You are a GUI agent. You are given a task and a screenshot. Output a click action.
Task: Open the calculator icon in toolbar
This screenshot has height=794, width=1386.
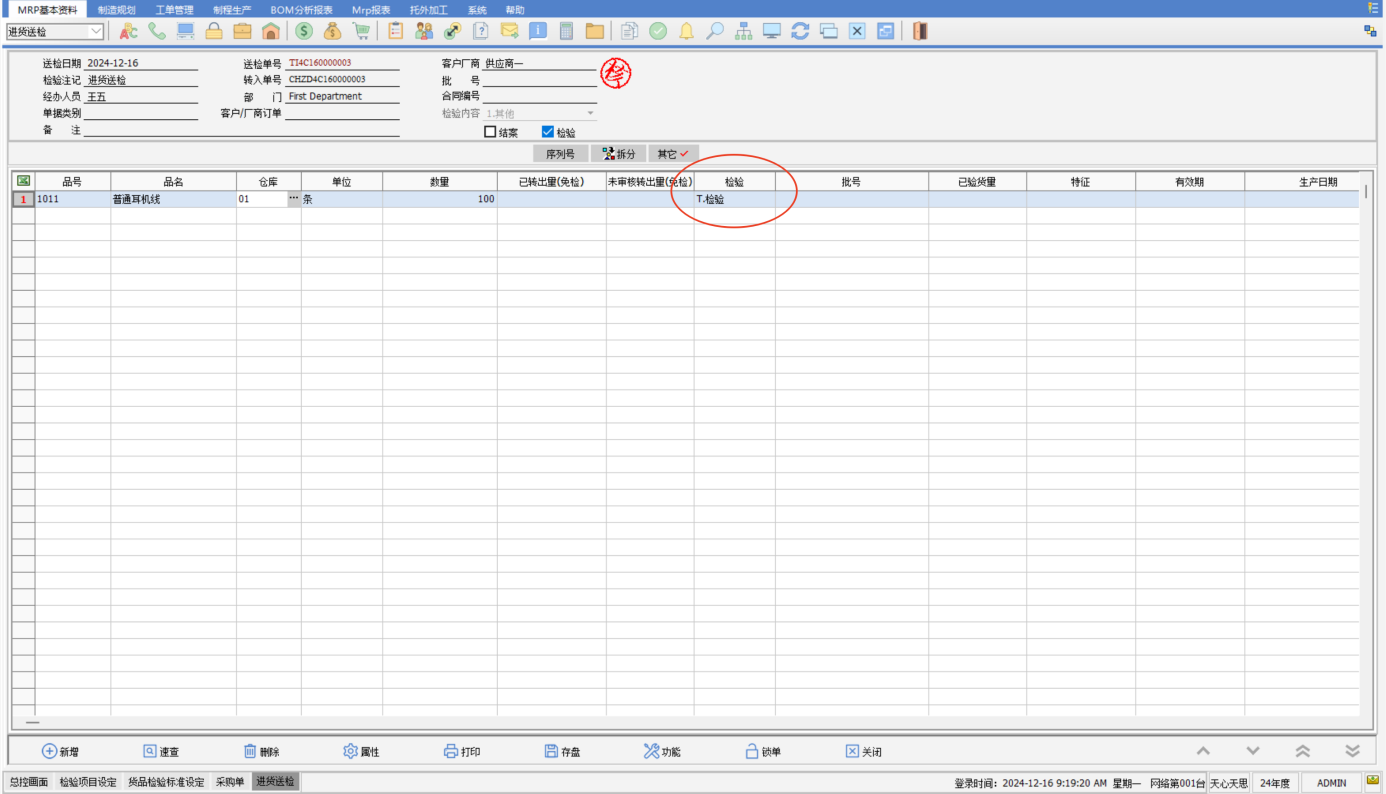(x=567, y=31)
